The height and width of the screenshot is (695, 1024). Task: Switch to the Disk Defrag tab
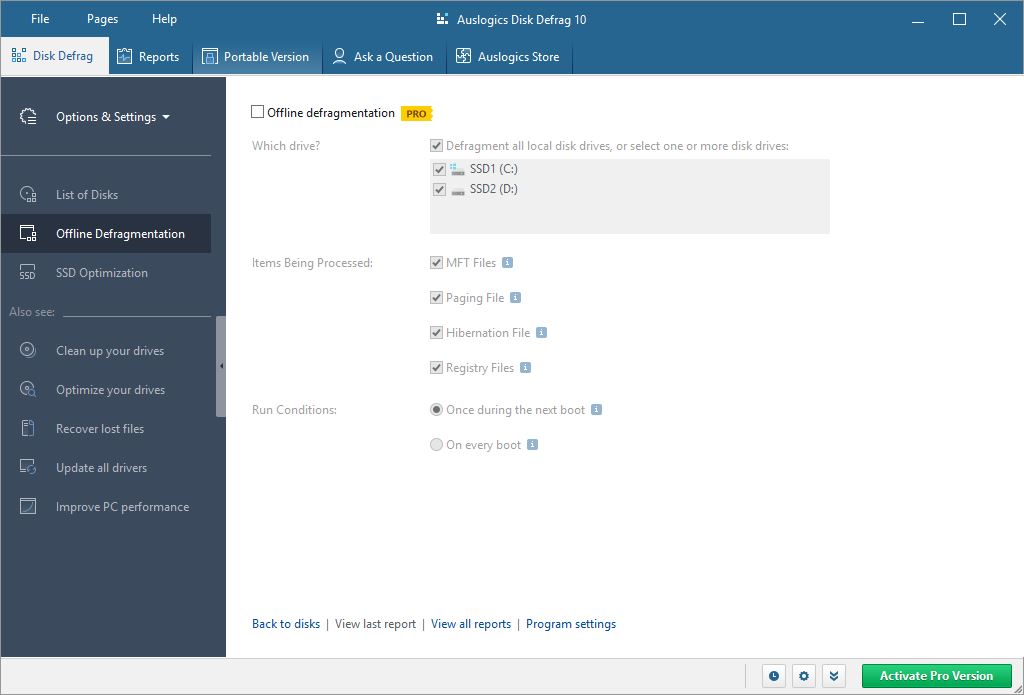pyautogui.click(x=55, y=56)
